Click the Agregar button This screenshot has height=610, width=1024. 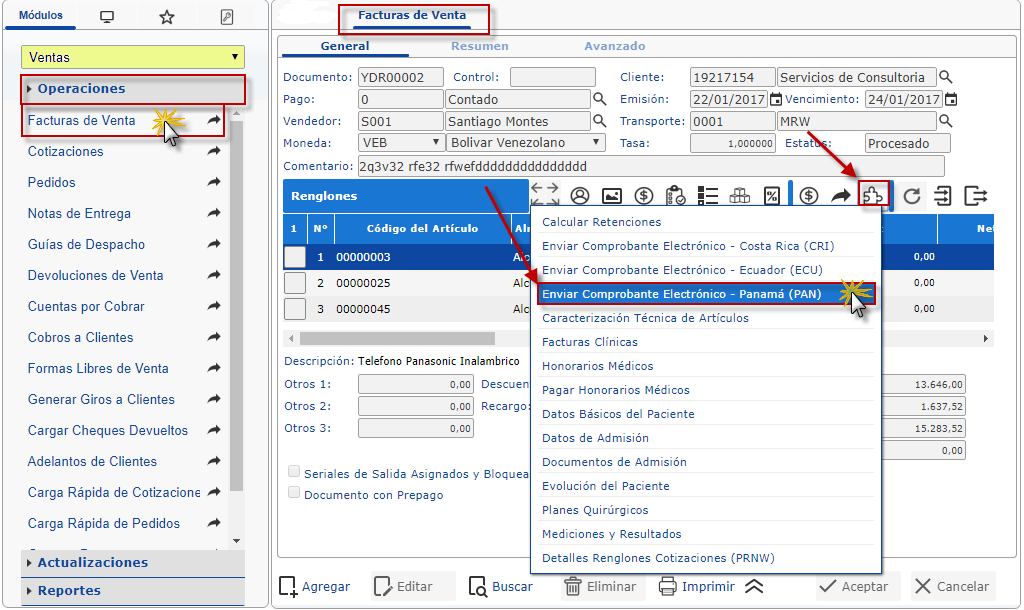(315, 587)
